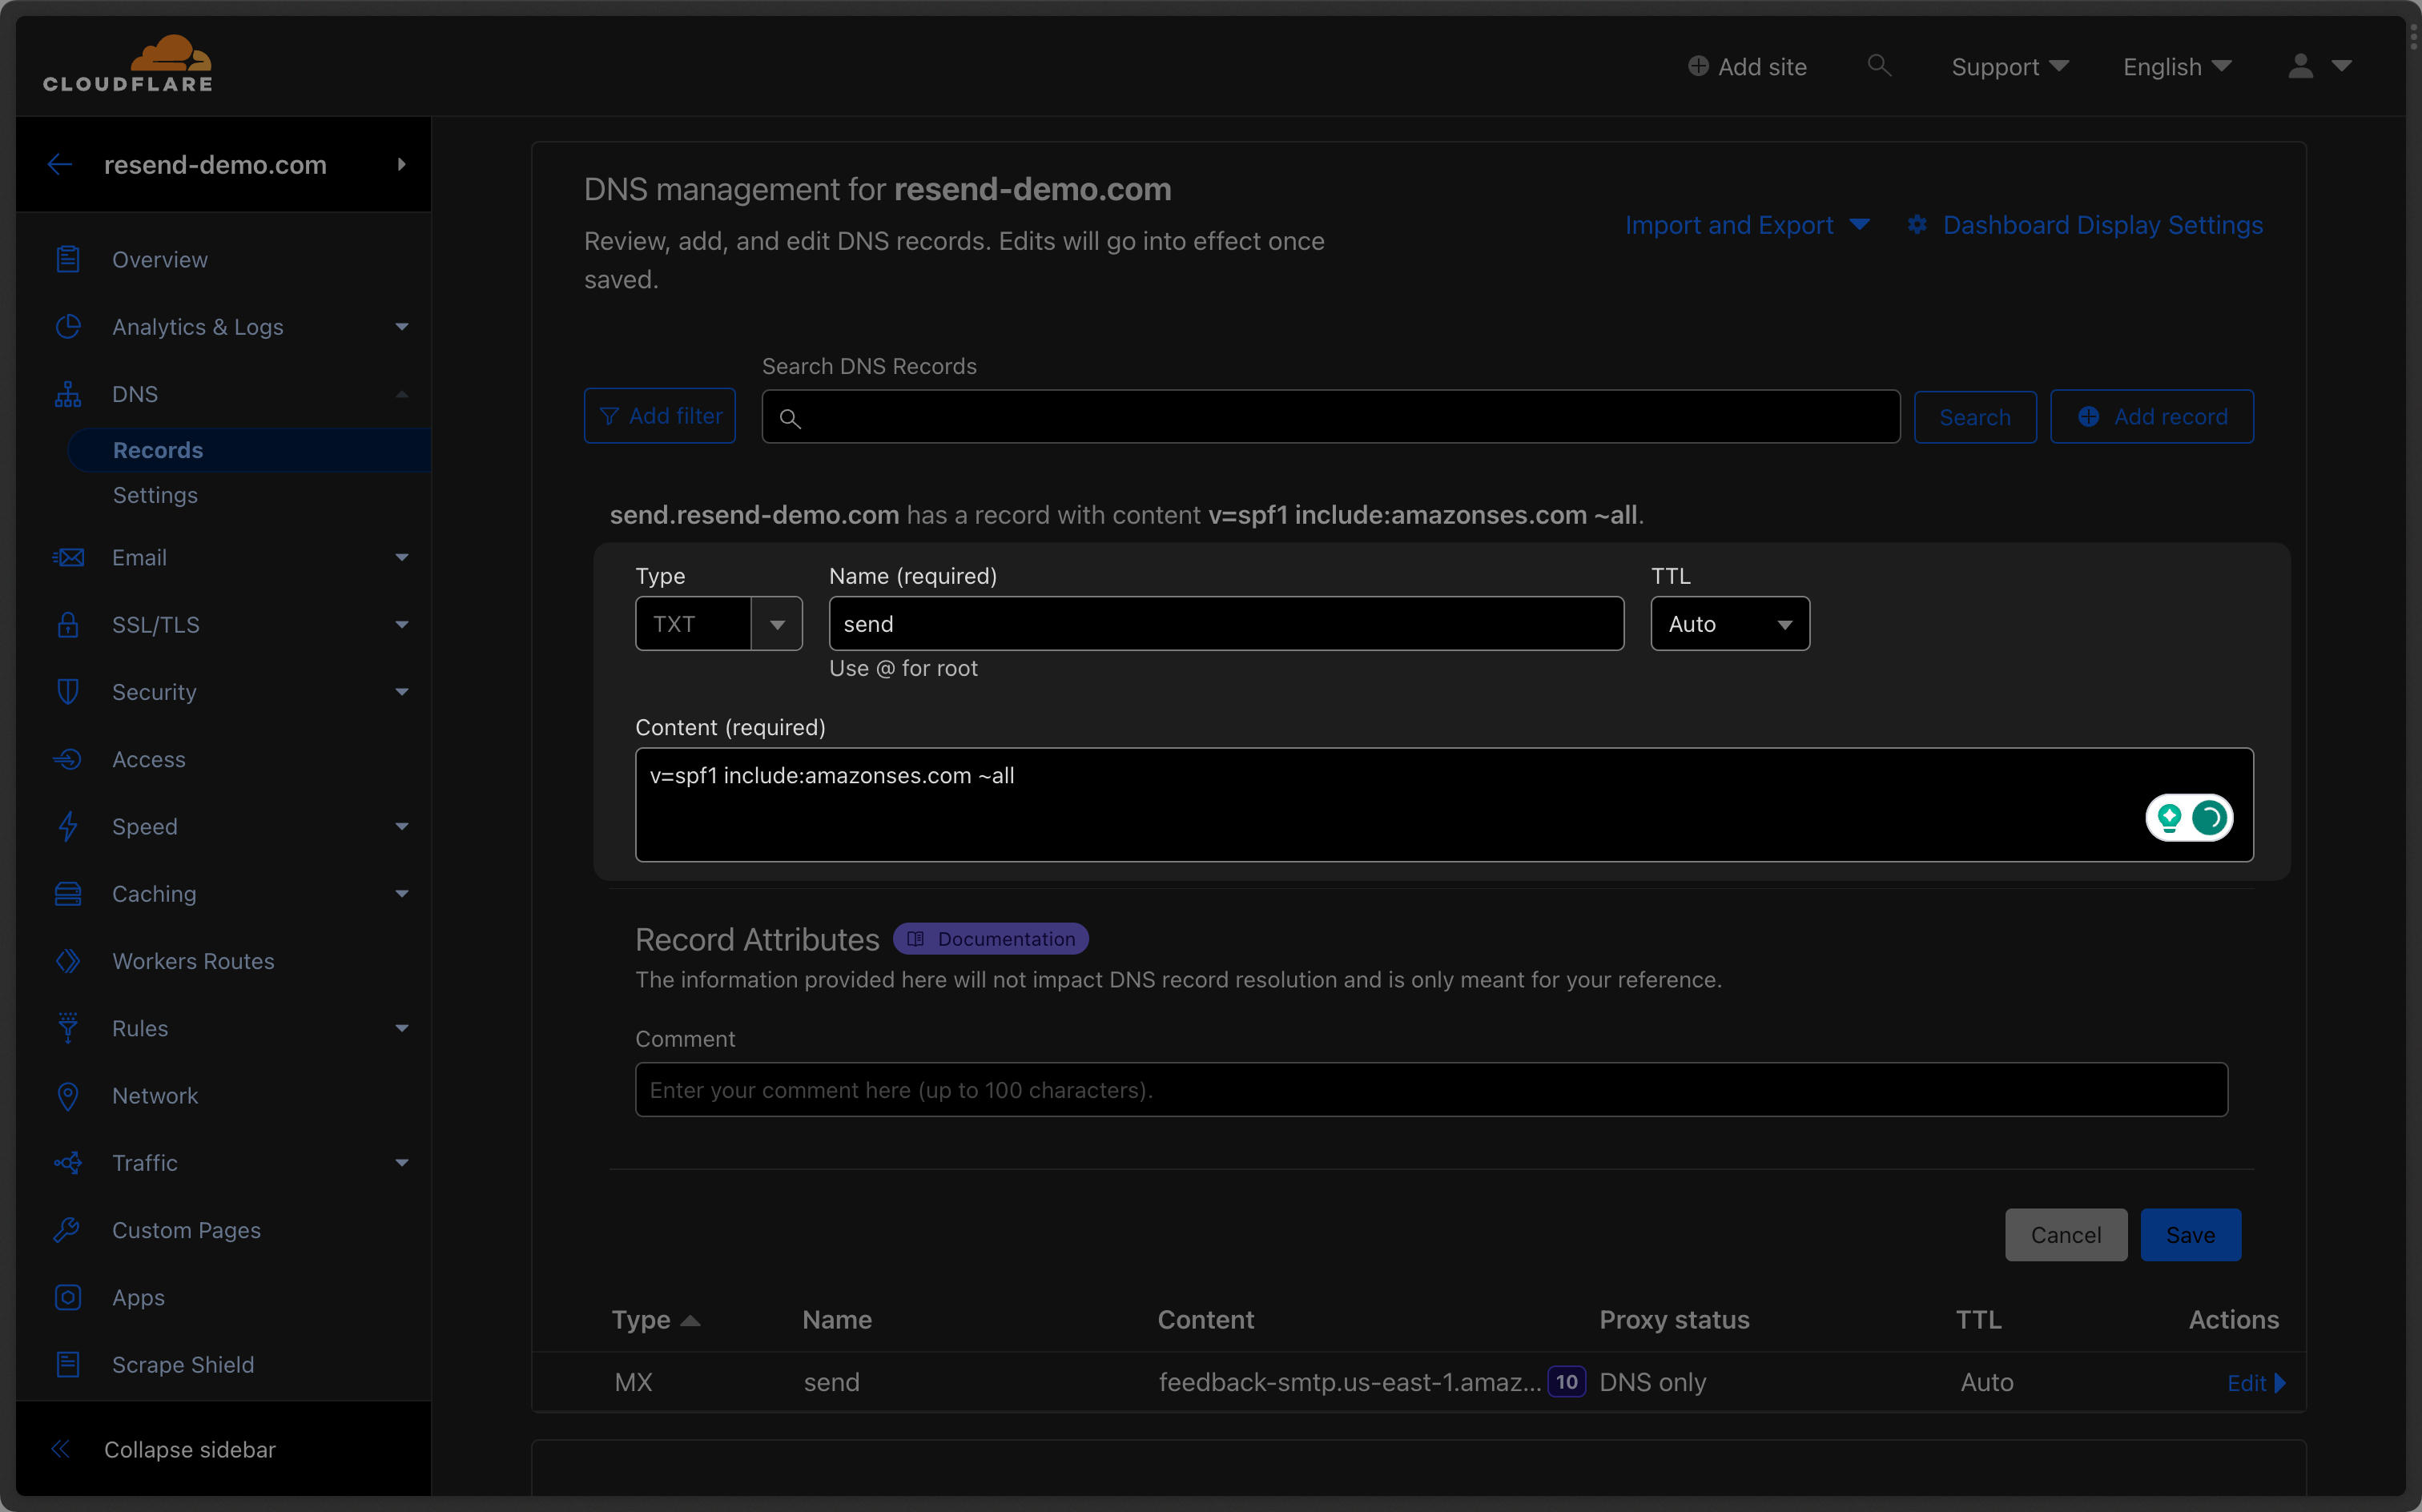Open the user account profile icon

[2300, 66]
